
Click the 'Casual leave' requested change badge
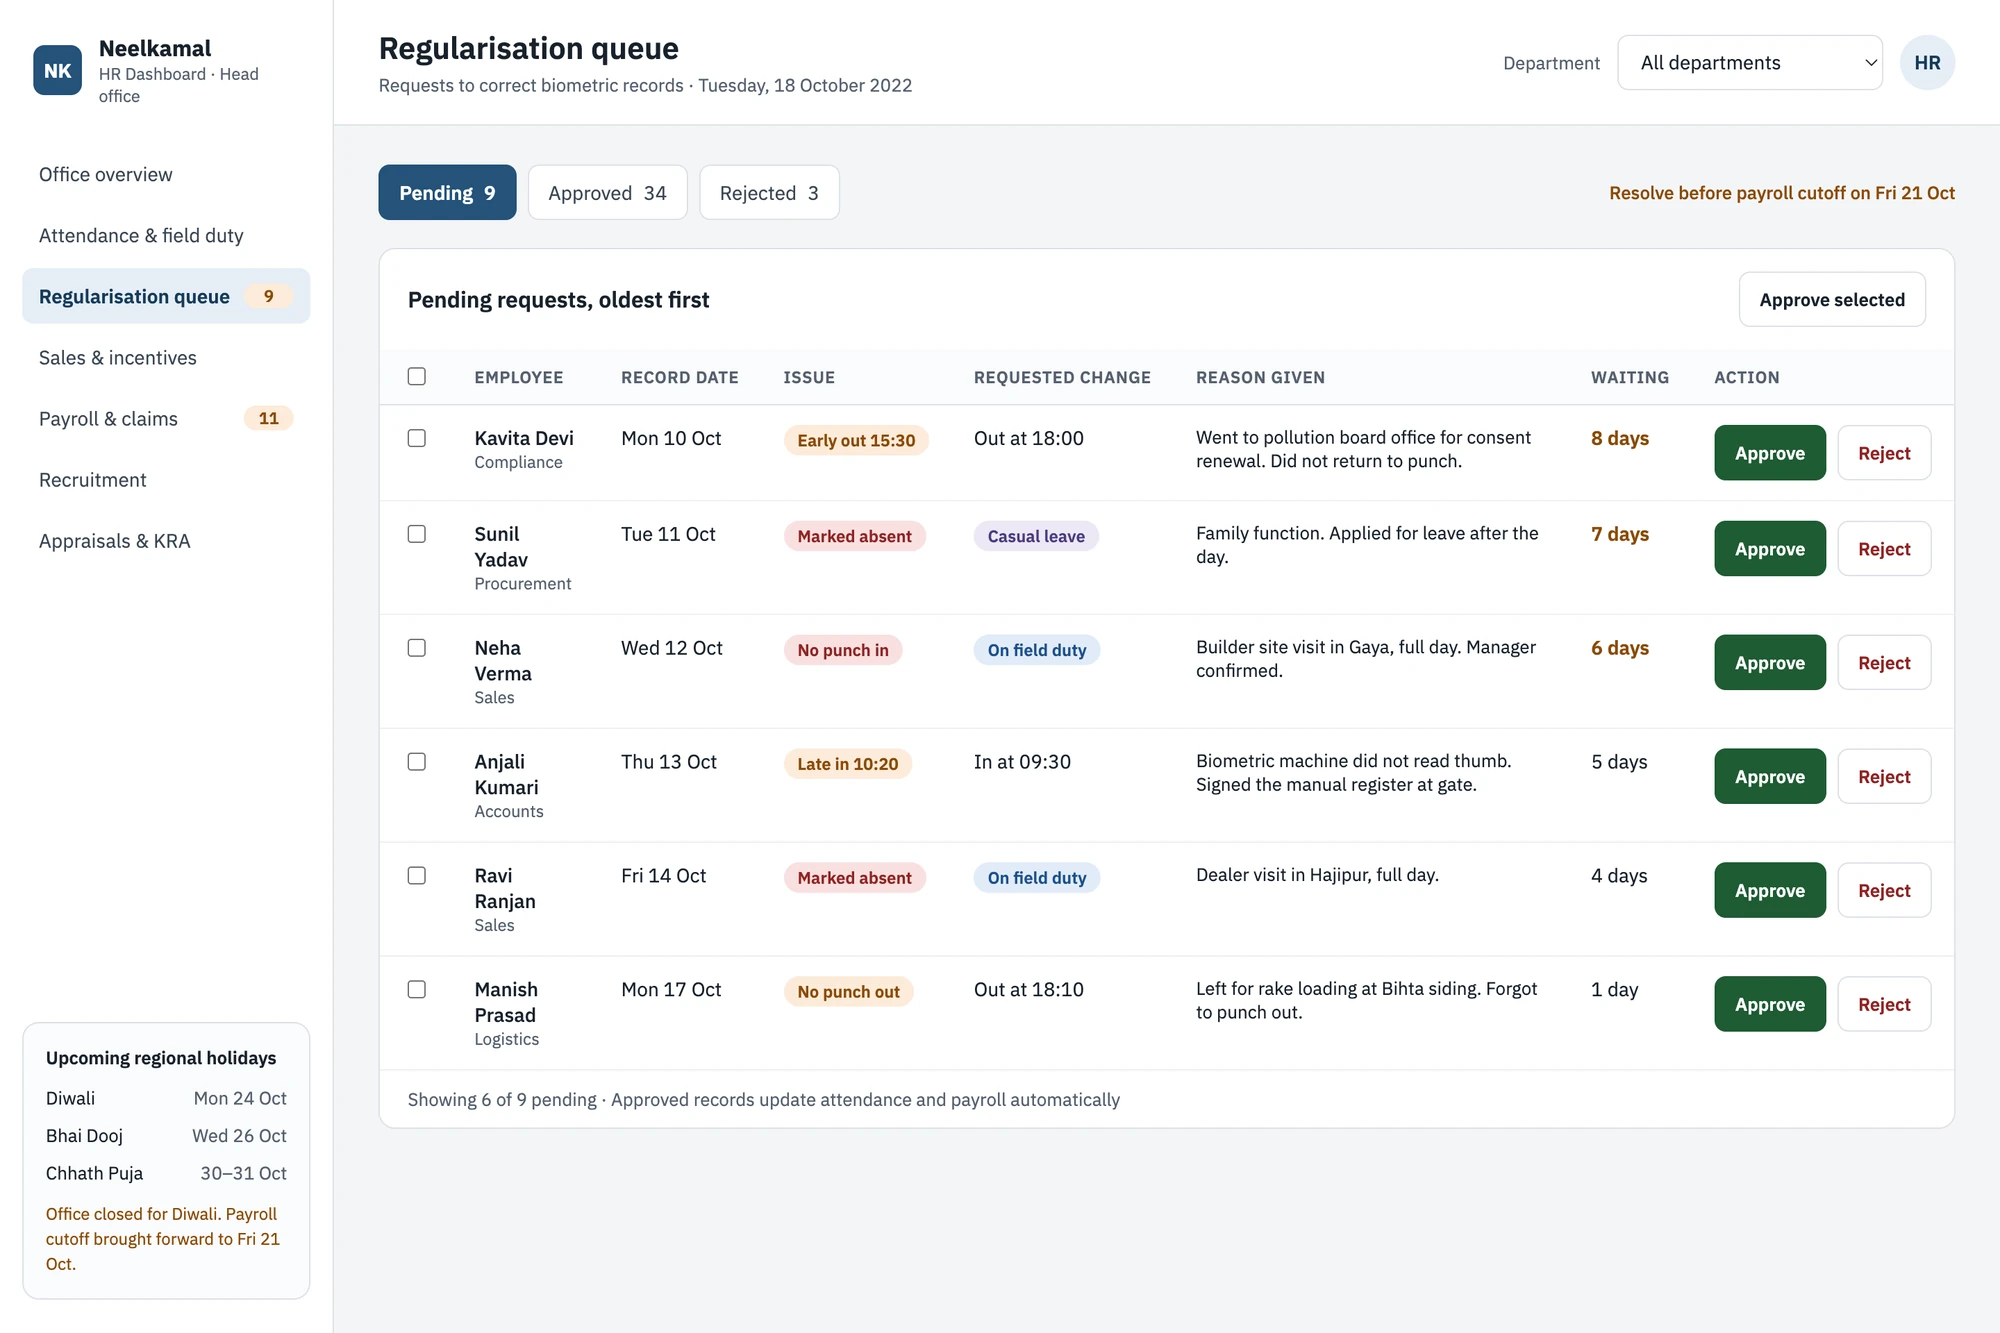1036,537
